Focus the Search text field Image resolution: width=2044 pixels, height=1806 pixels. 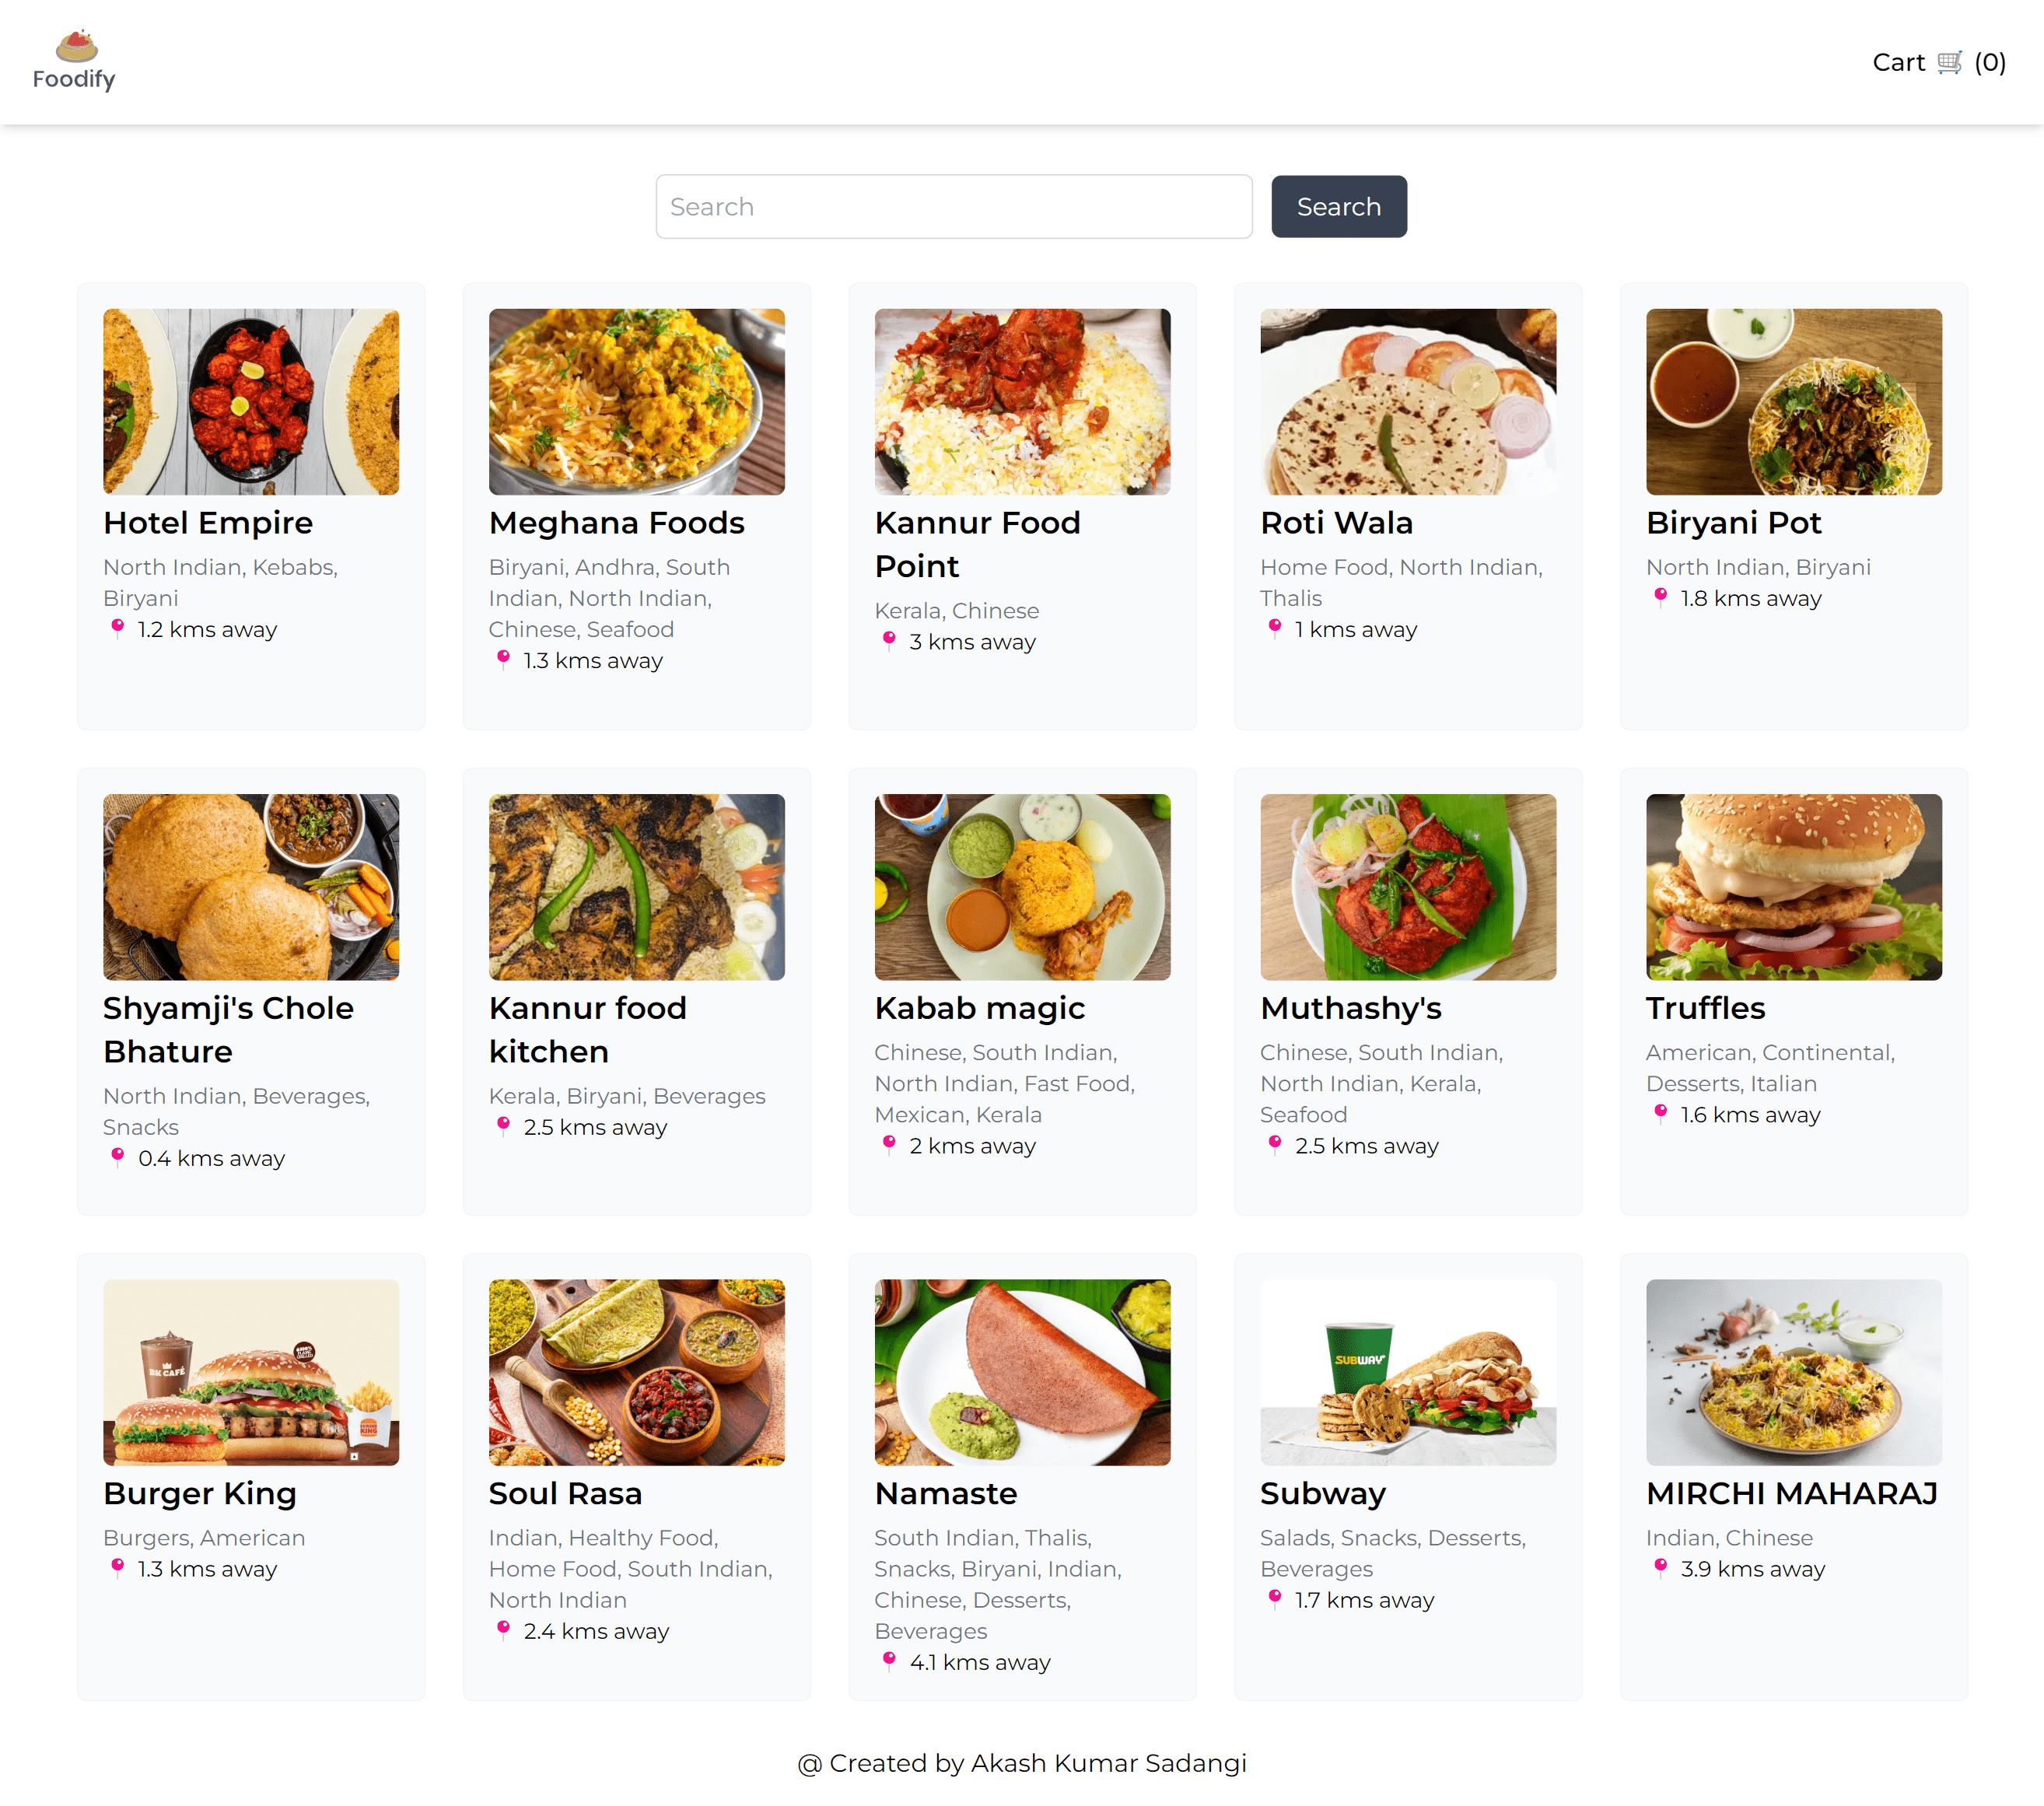click(953, 207)
